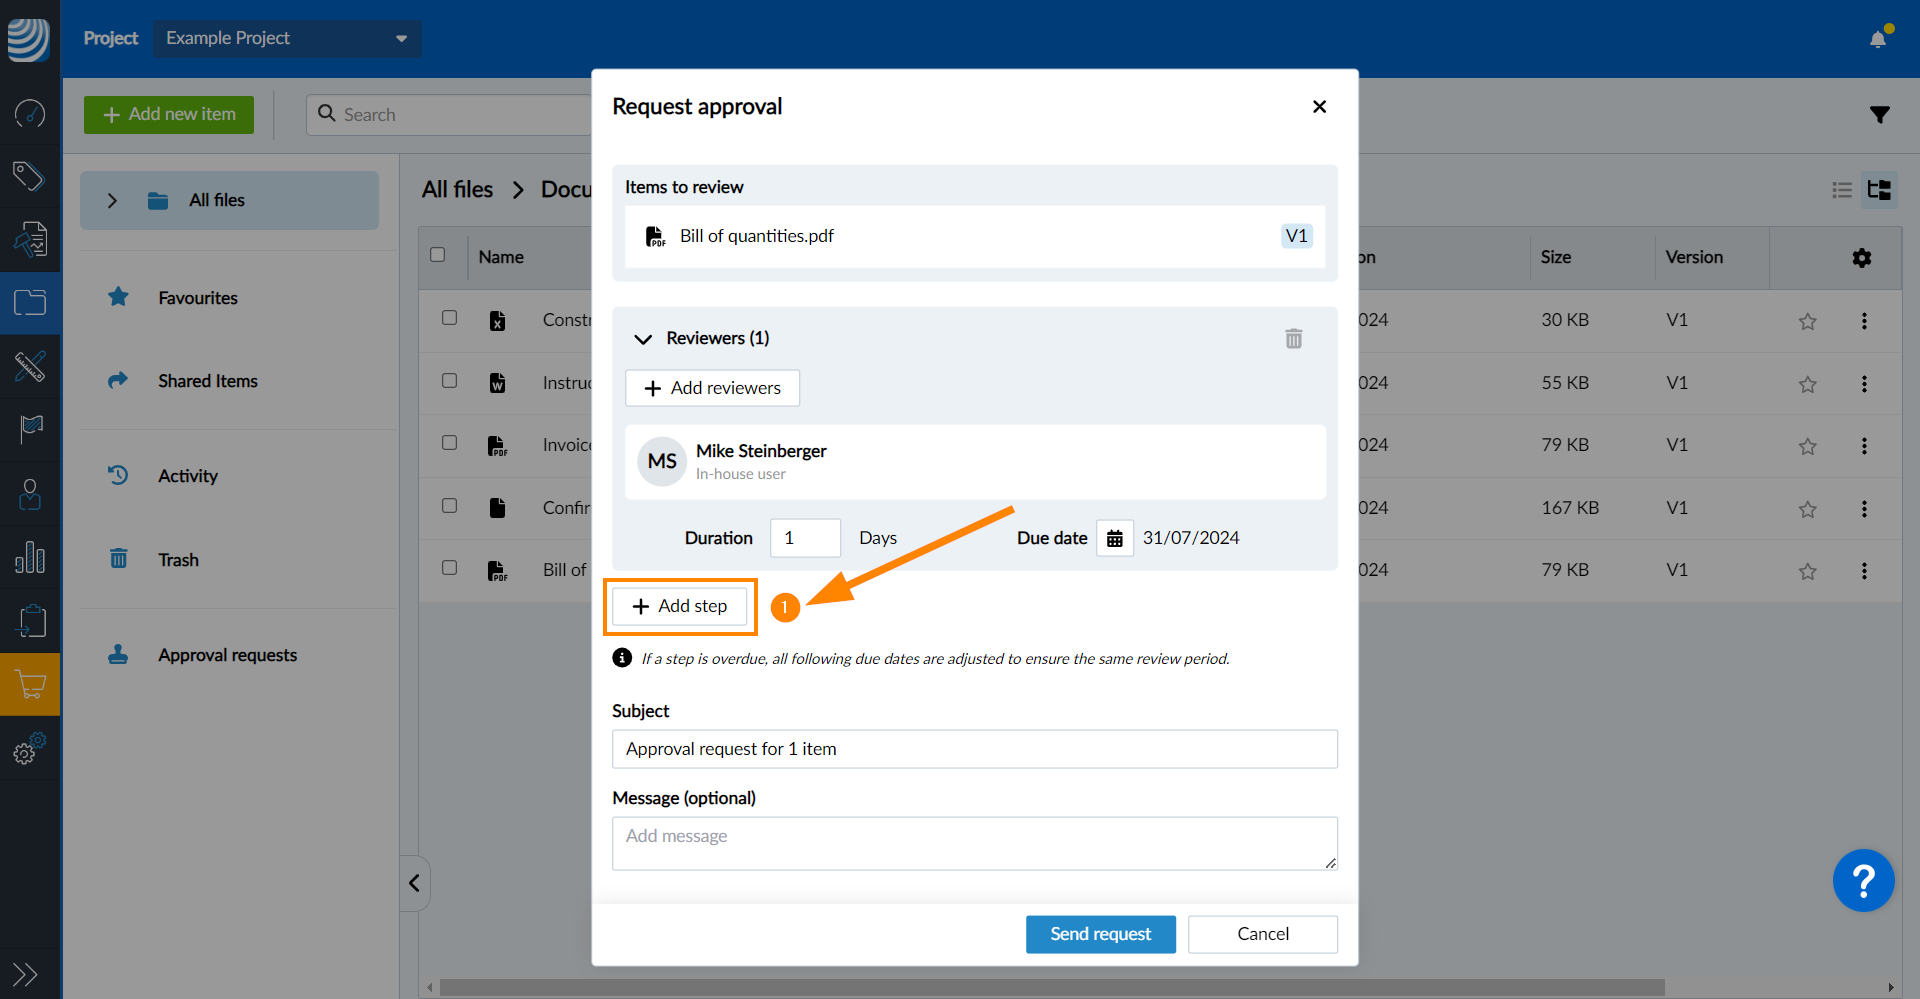Click the notification bell icon
Image resolution: width=1920 pixels, height=999 pixels.
[x=1878, y=39]
